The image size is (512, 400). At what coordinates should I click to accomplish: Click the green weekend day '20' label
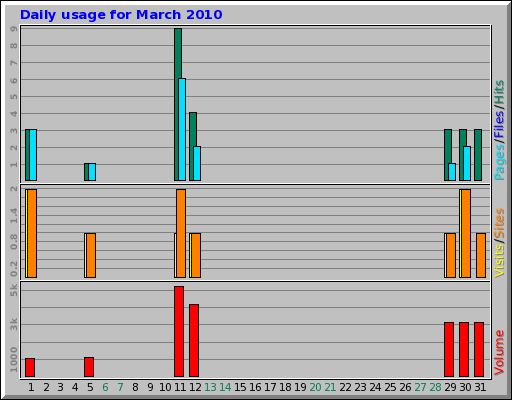pyautogui.click(x=315, y=387)
